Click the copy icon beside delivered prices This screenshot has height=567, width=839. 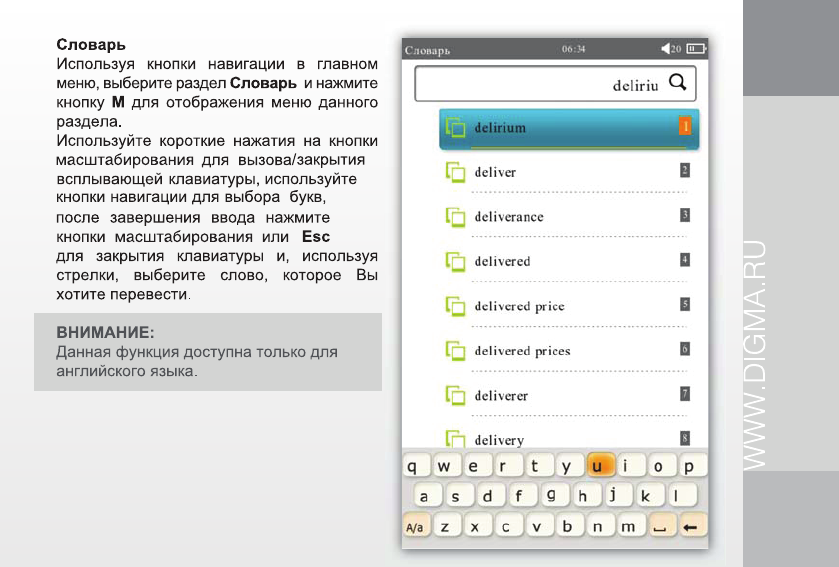(x=455, y=350)
